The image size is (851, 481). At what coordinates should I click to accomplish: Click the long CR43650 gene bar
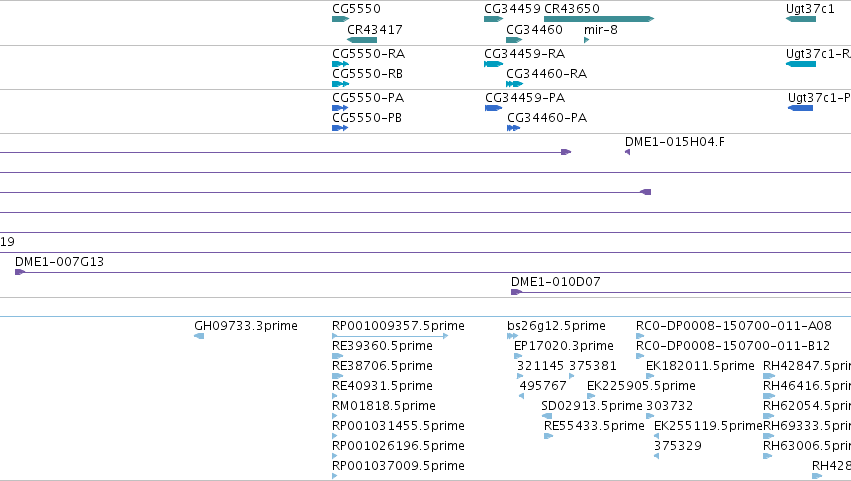click(x=599, y=19)
